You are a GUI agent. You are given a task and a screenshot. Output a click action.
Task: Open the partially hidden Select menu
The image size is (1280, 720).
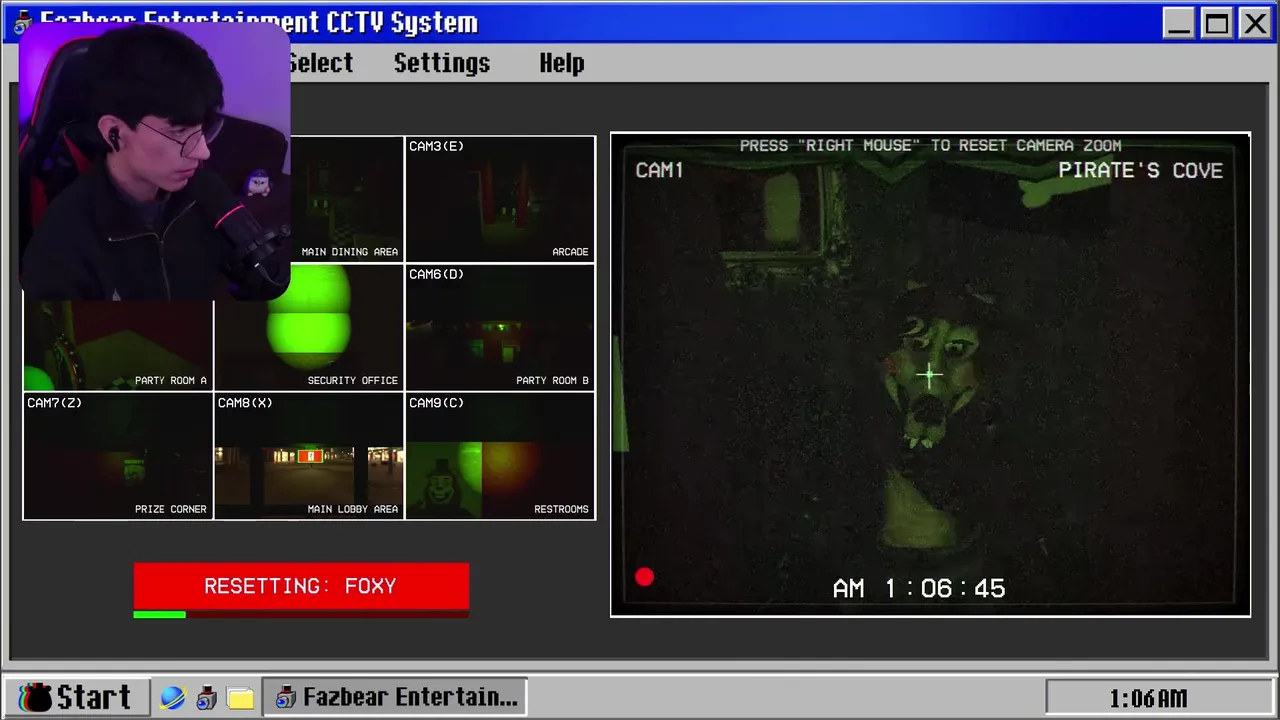coord(321,63)
